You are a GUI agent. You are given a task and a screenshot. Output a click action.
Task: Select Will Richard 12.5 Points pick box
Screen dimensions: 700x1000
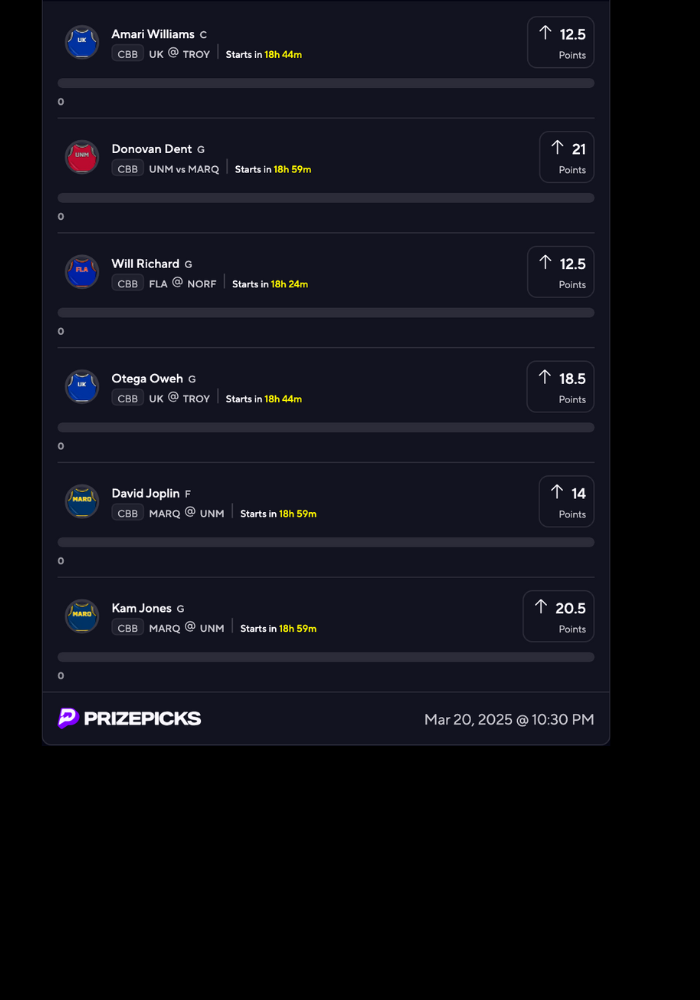pos(561,272)
